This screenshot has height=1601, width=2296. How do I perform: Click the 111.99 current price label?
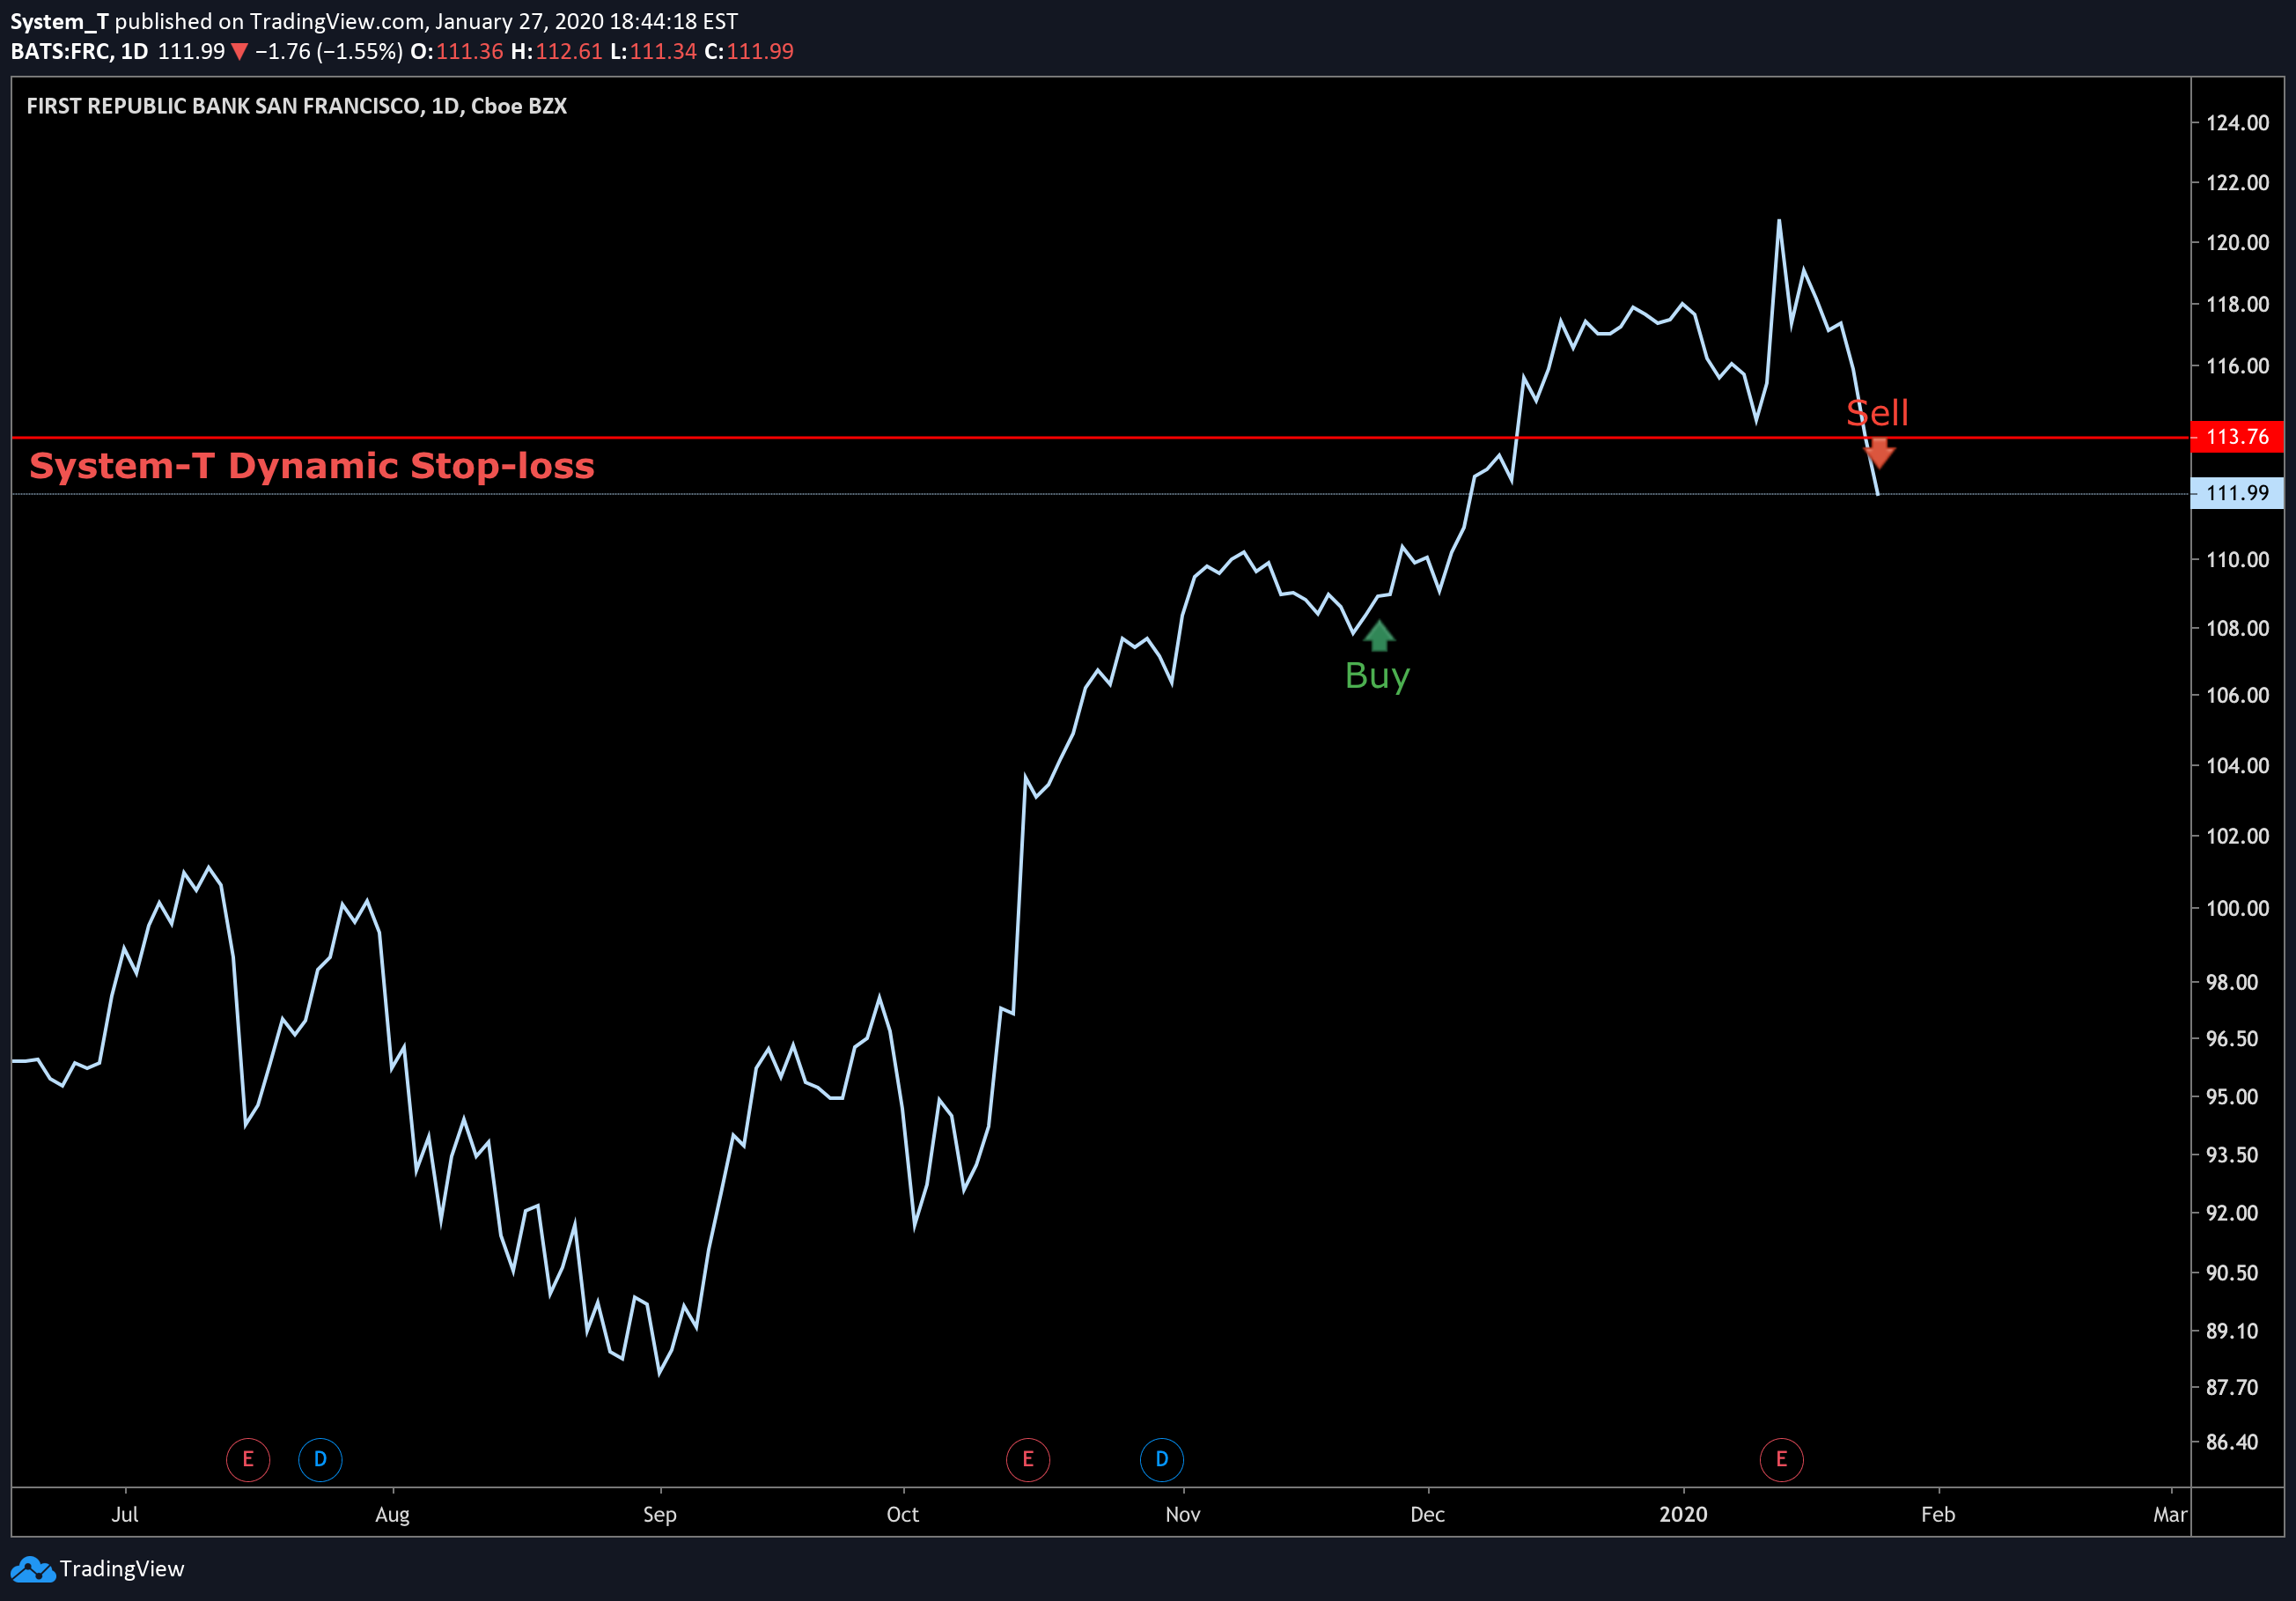2237,493
